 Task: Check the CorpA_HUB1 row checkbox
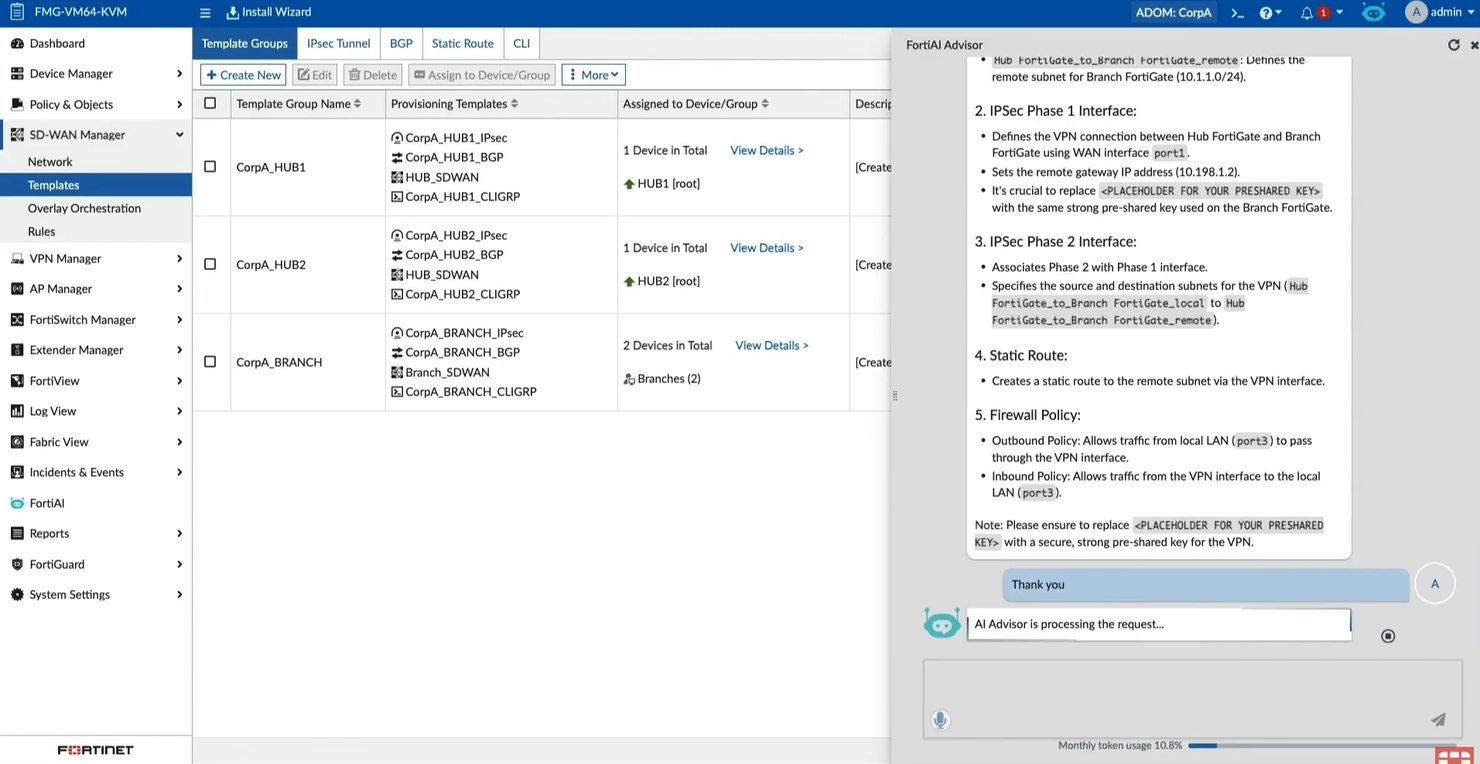[210, 167]
